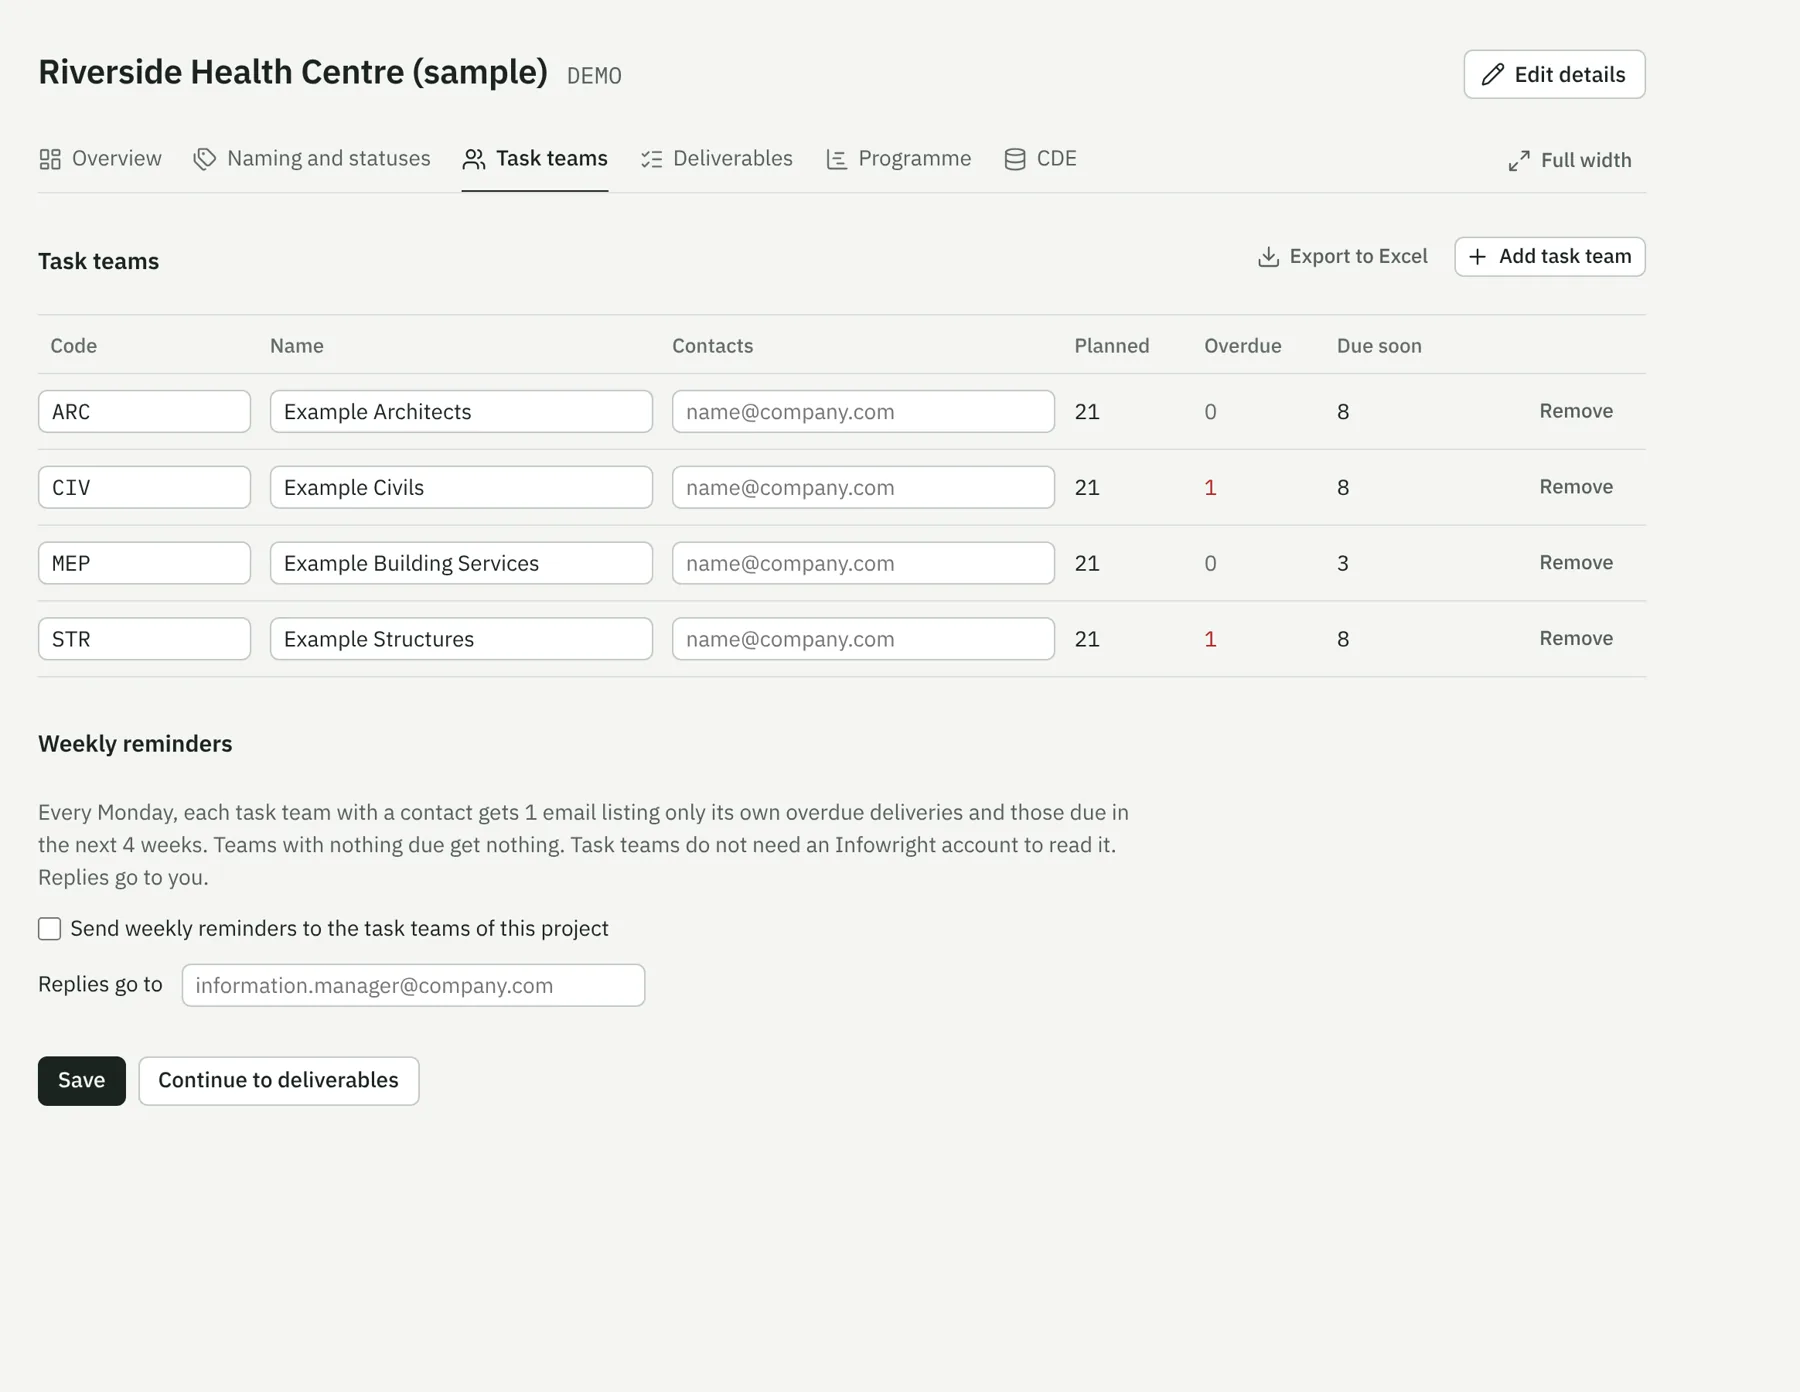Click the planned value 21 for ARC
This screenshot has width=1800, height=1392.
coord(1087,412)
